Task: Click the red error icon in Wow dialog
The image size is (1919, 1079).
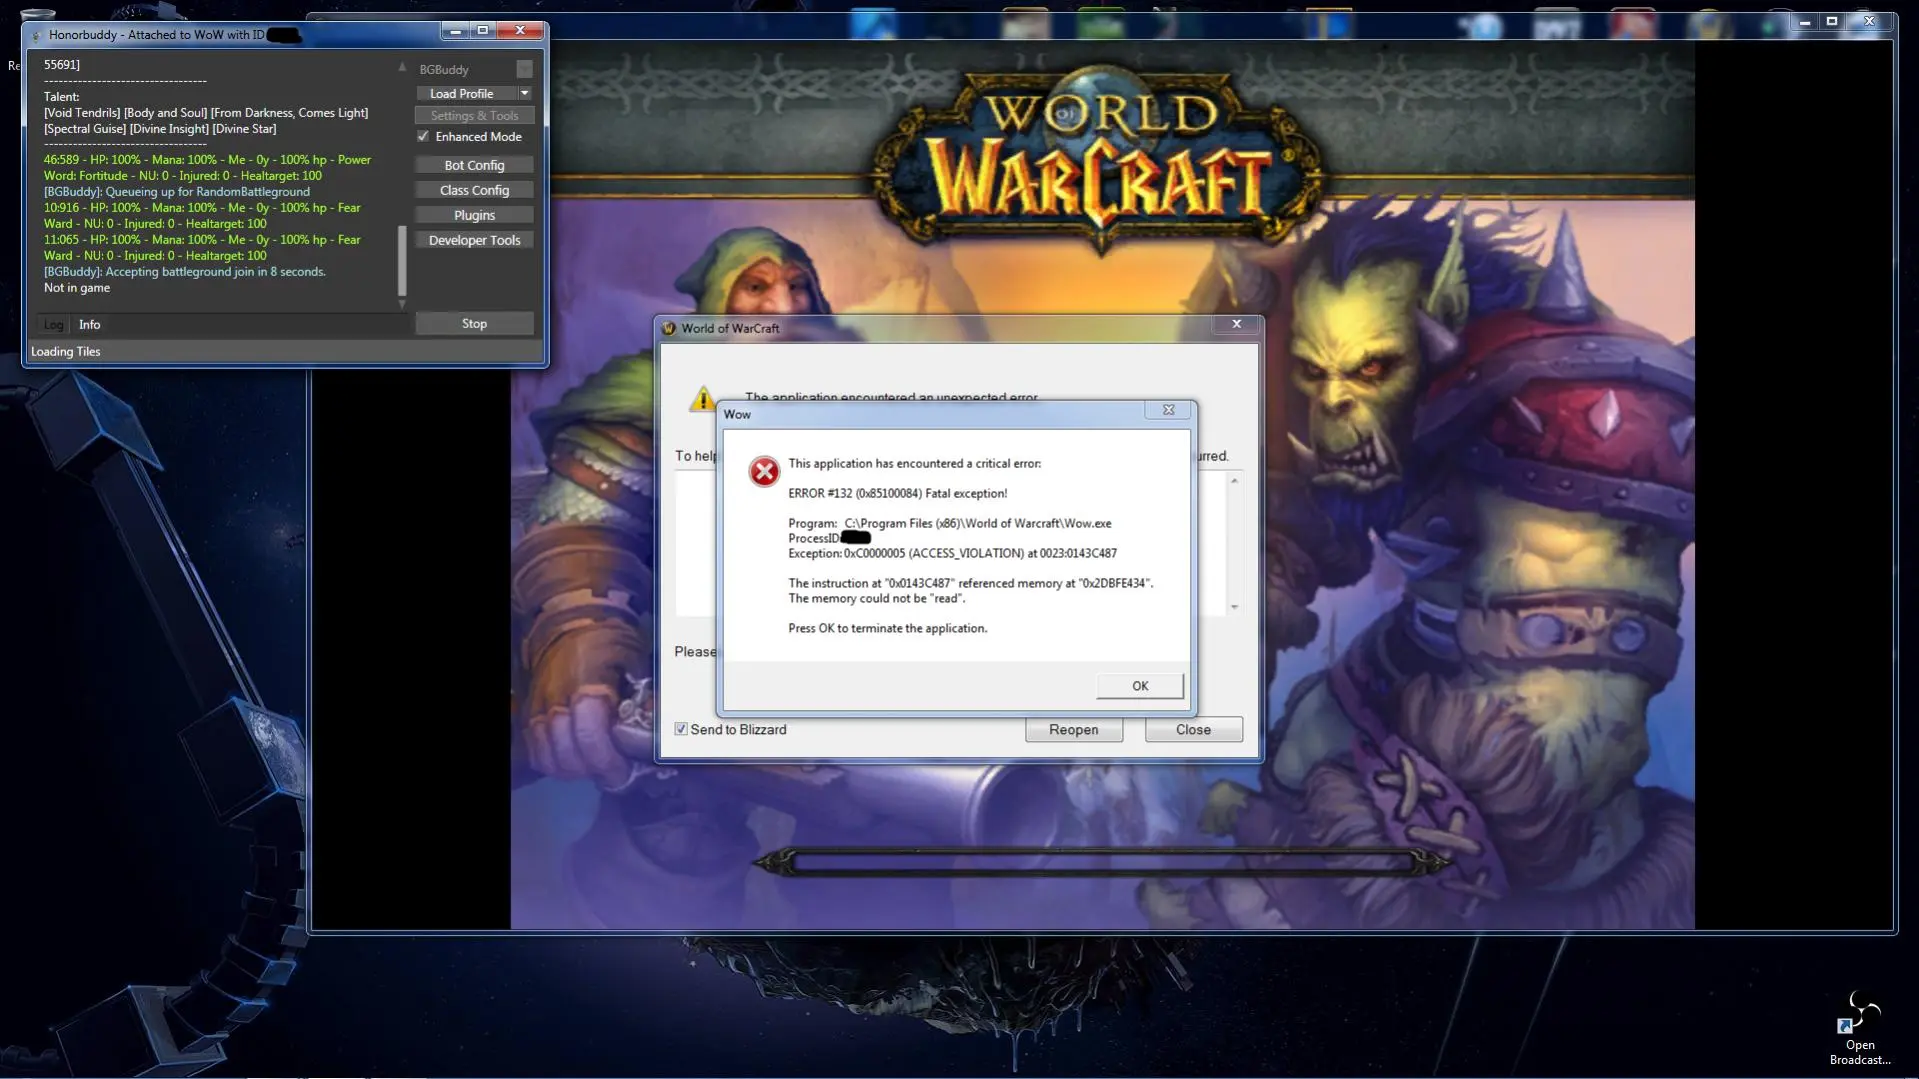Action: click(764, 471)
